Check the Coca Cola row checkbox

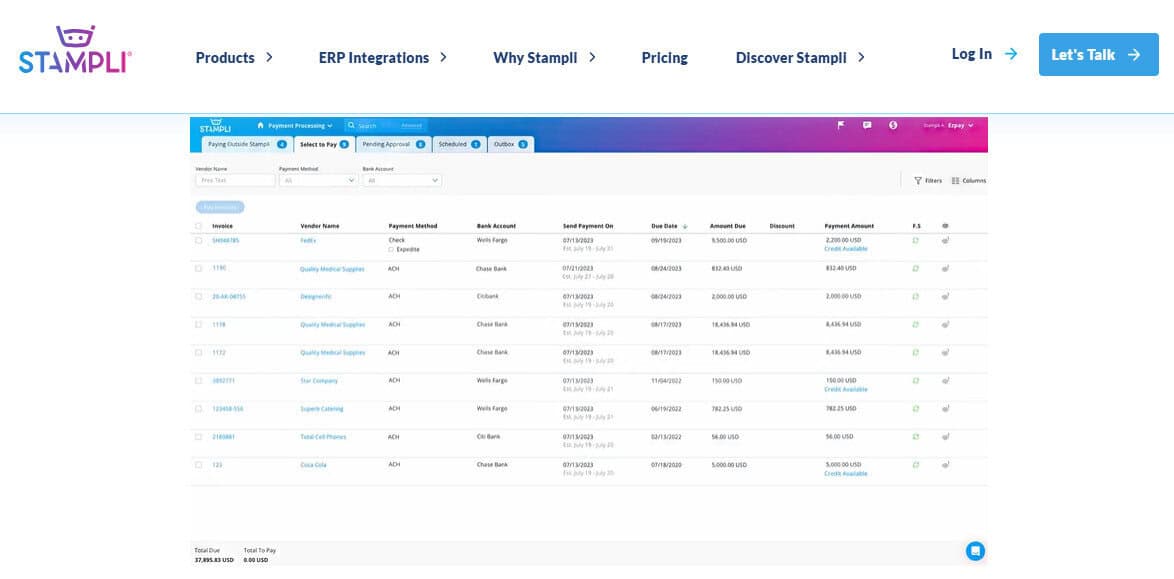(198, 464)
